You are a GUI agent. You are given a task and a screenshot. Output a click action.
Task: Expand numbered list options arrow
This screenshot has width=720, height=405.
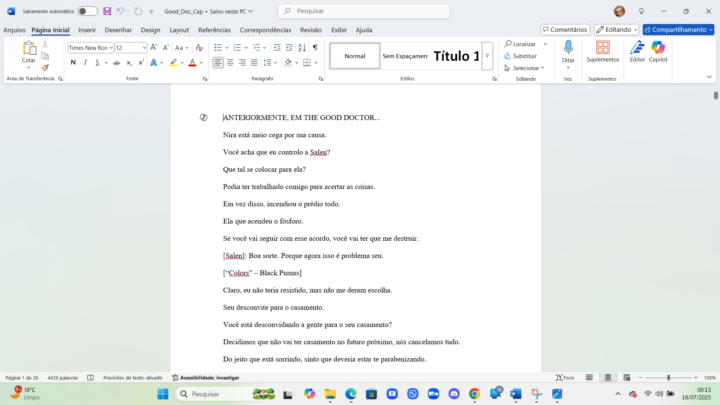click(246, 48)
